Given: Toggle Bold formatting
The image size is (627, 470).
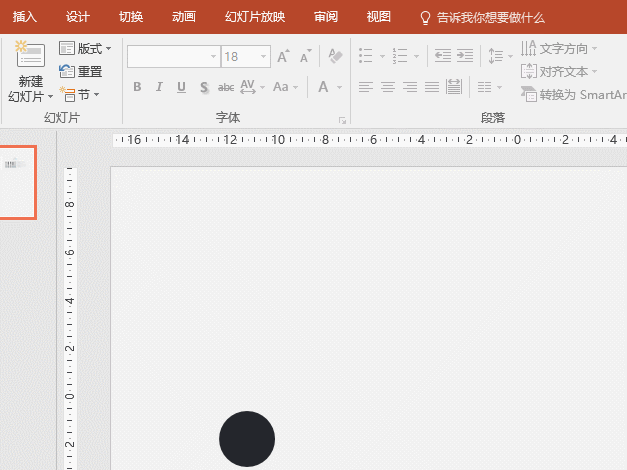Looking at the screenshot, I should point(137,87).
